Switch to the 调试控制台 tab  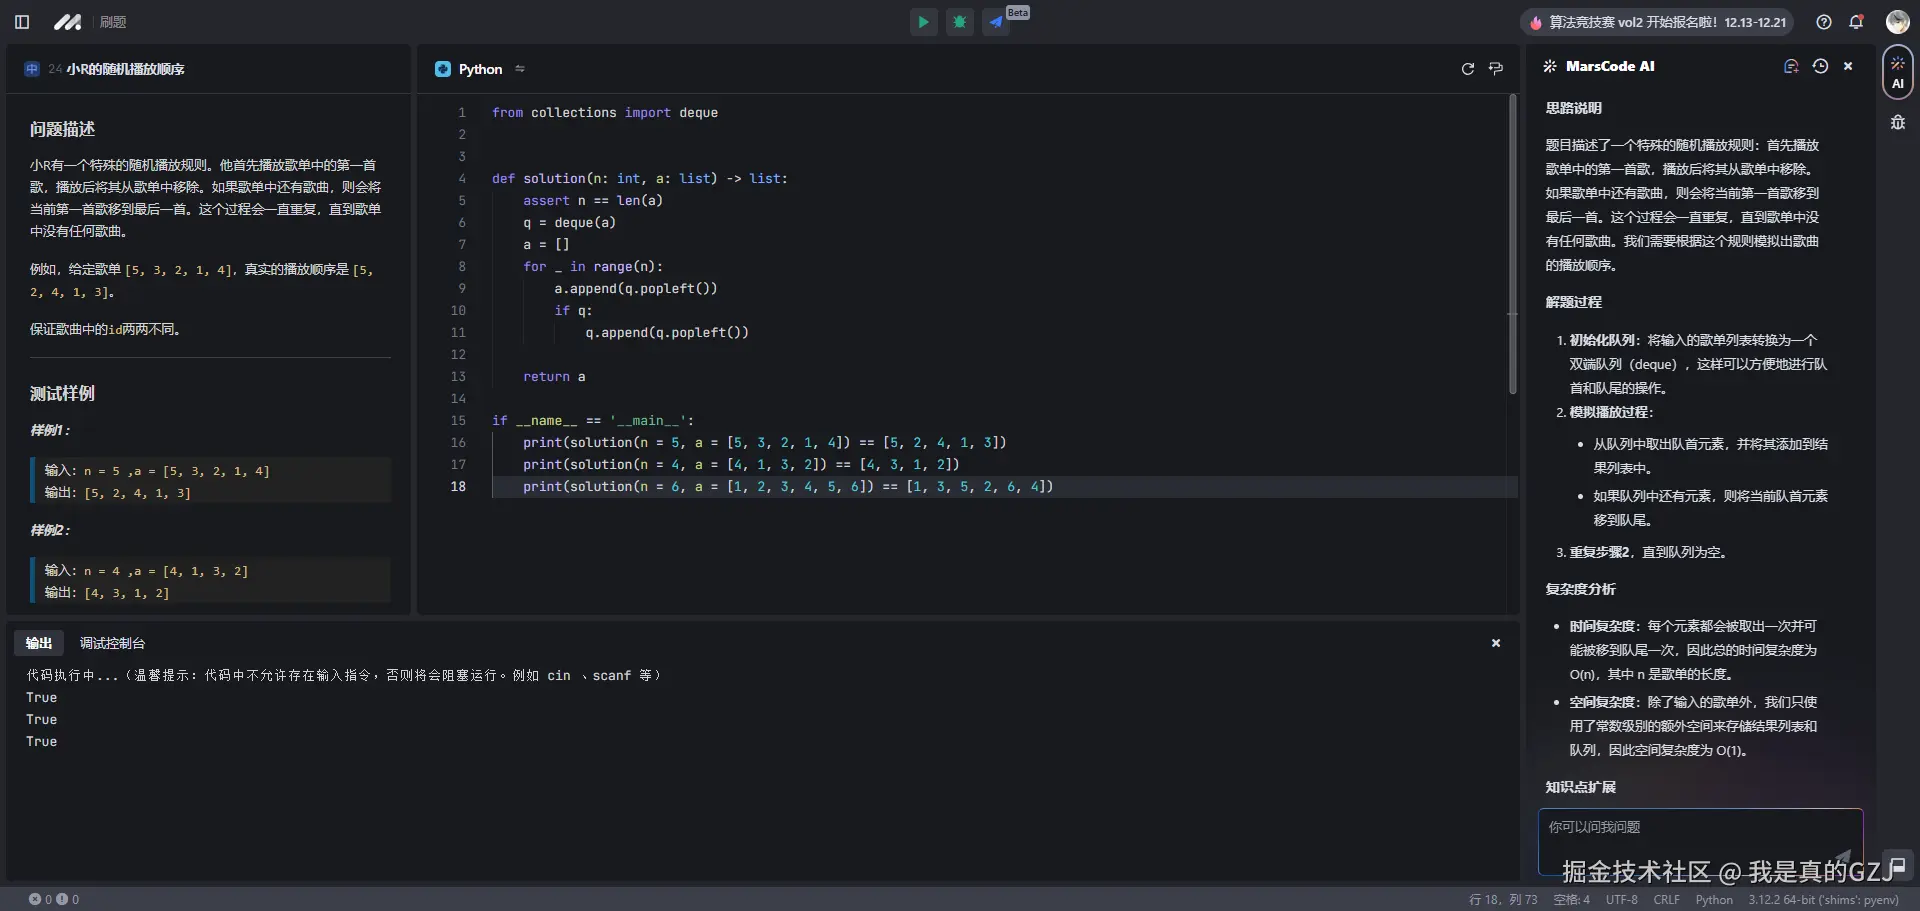112,643
